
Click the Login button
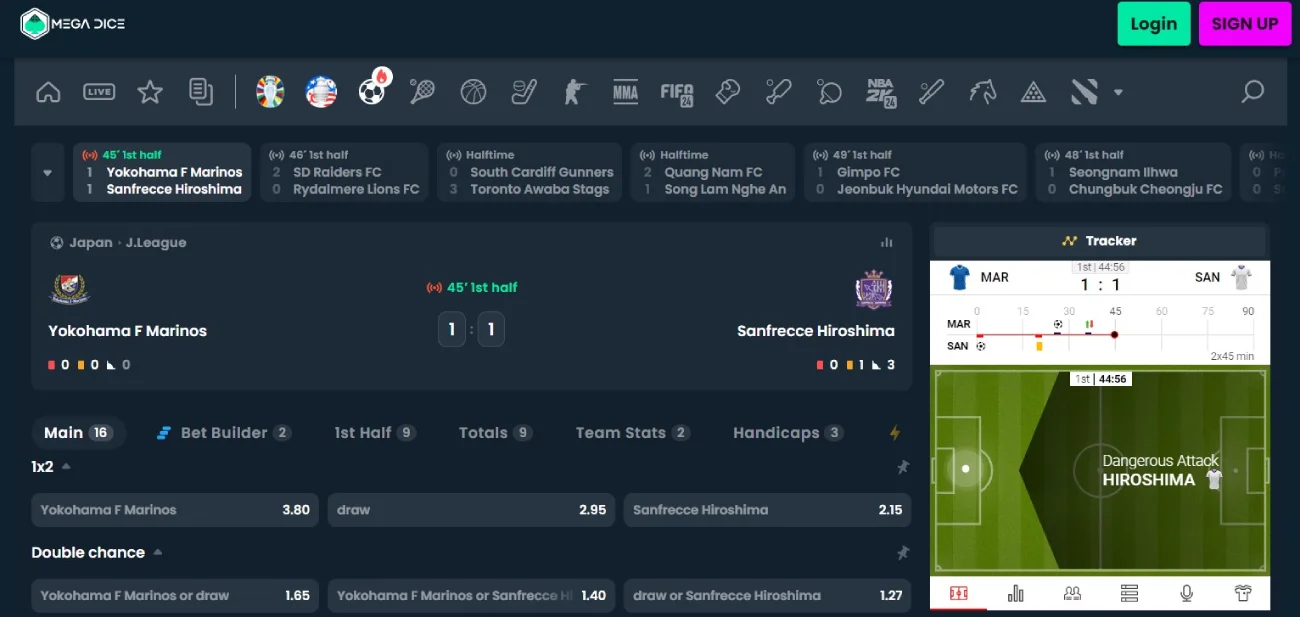pos(1154,23)
